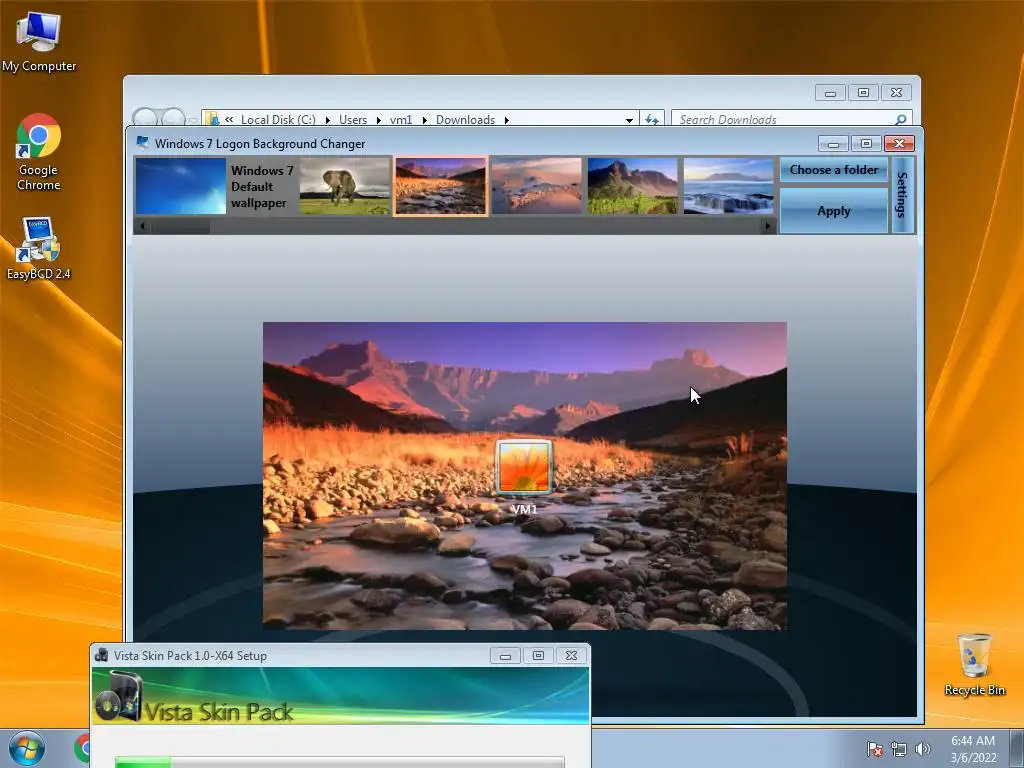
Task: Click the Users breadcrumb in Explorer
Action: click(x=353, y=120)
